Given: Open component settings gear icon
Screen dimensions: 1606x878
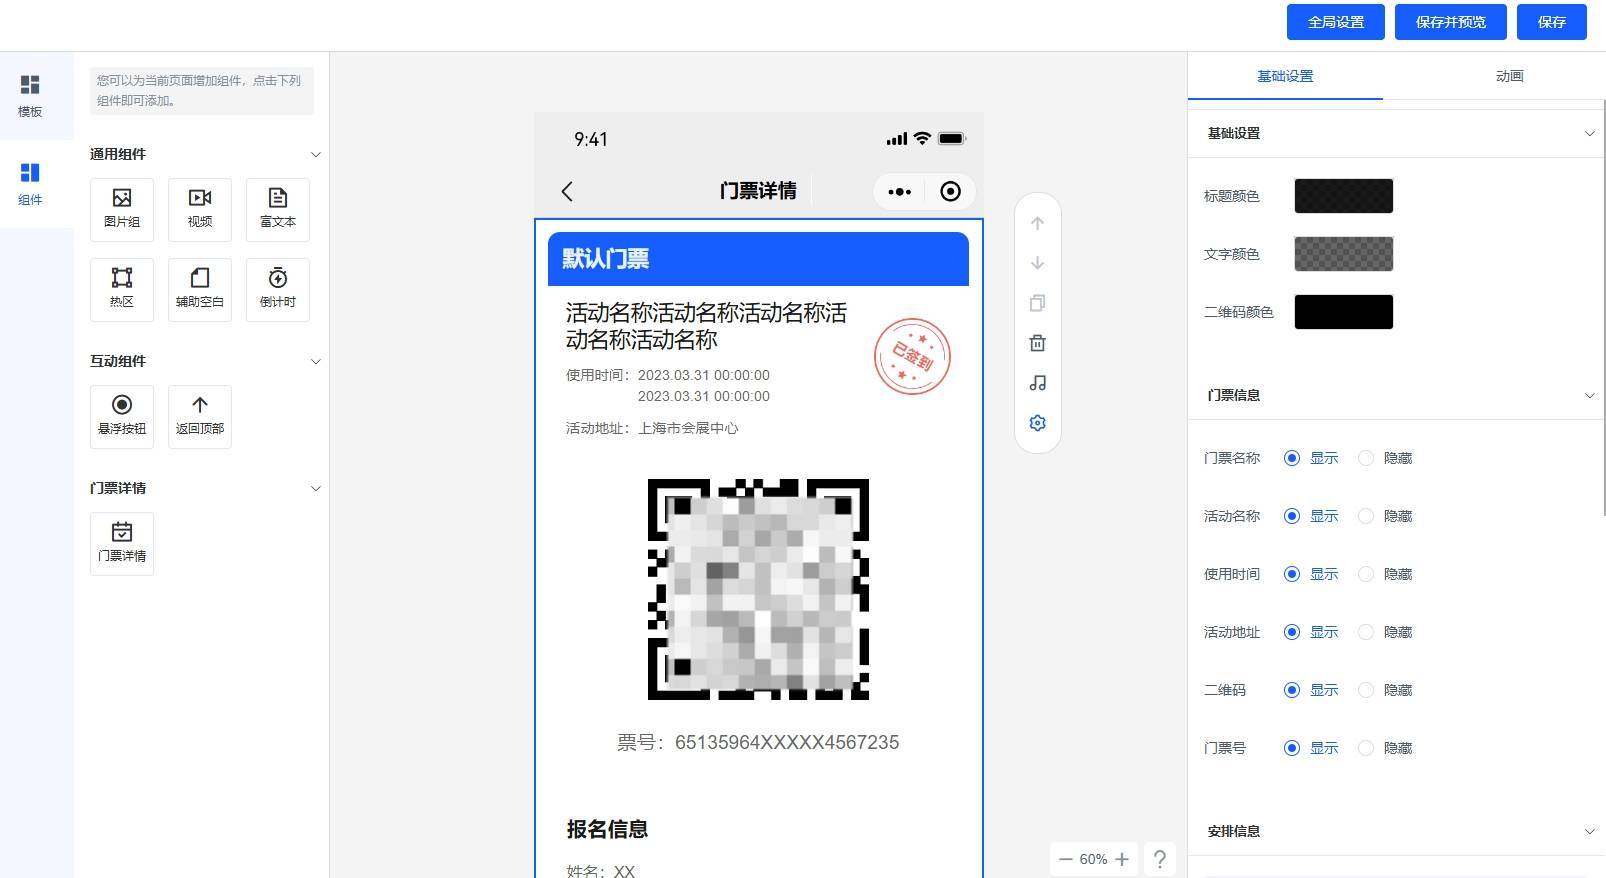Looking at the screenshot, I should coord(1037,423).
